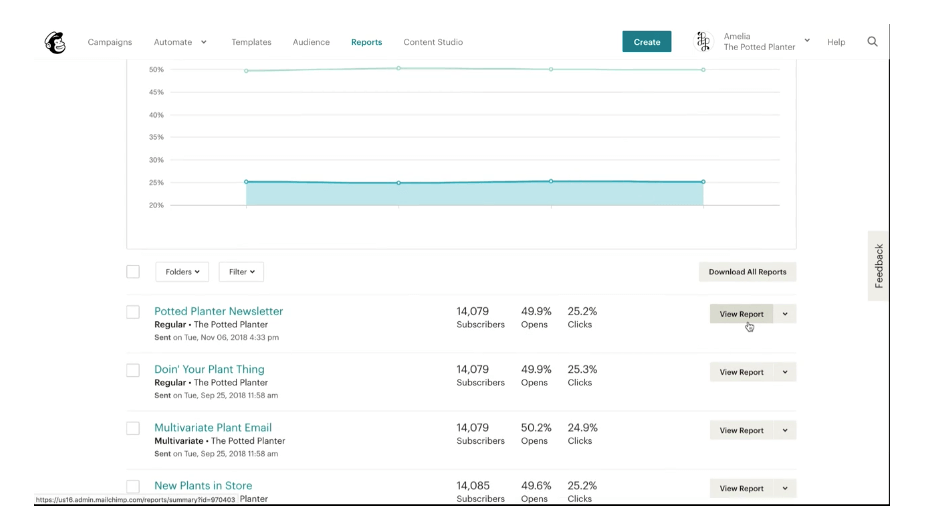The height and width of the screenshot is (527, 926).
Task: Expand the Amelia account dropdown arrow
Action: 807,41
